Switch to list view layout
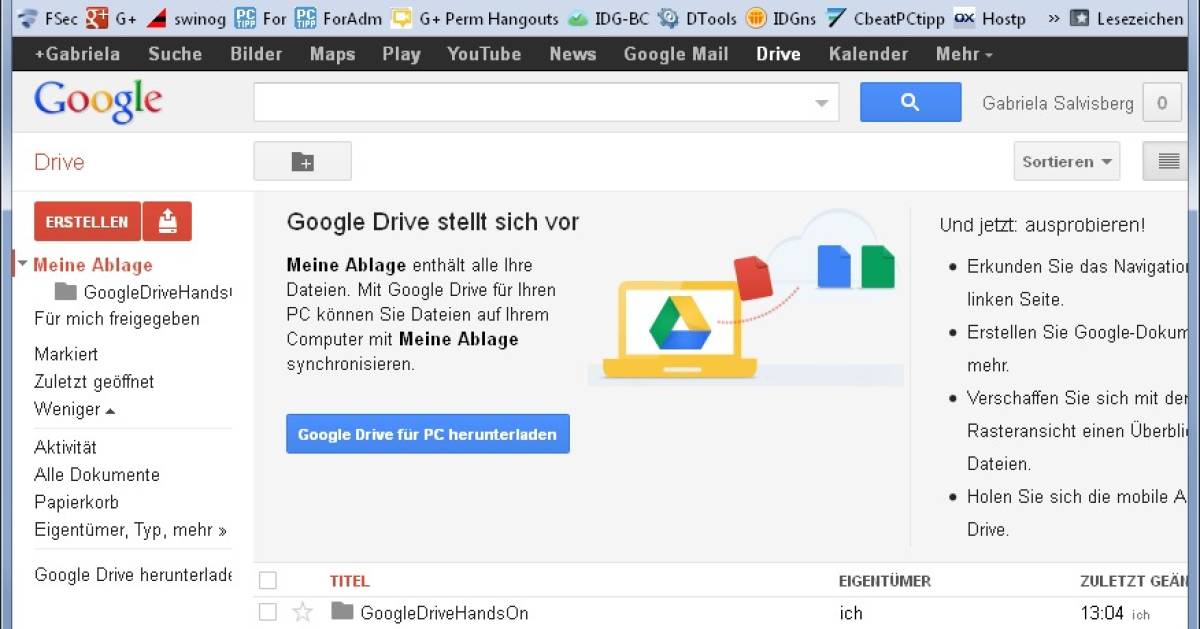This screenshot has width=1200, height=629. click(1166, 162)
